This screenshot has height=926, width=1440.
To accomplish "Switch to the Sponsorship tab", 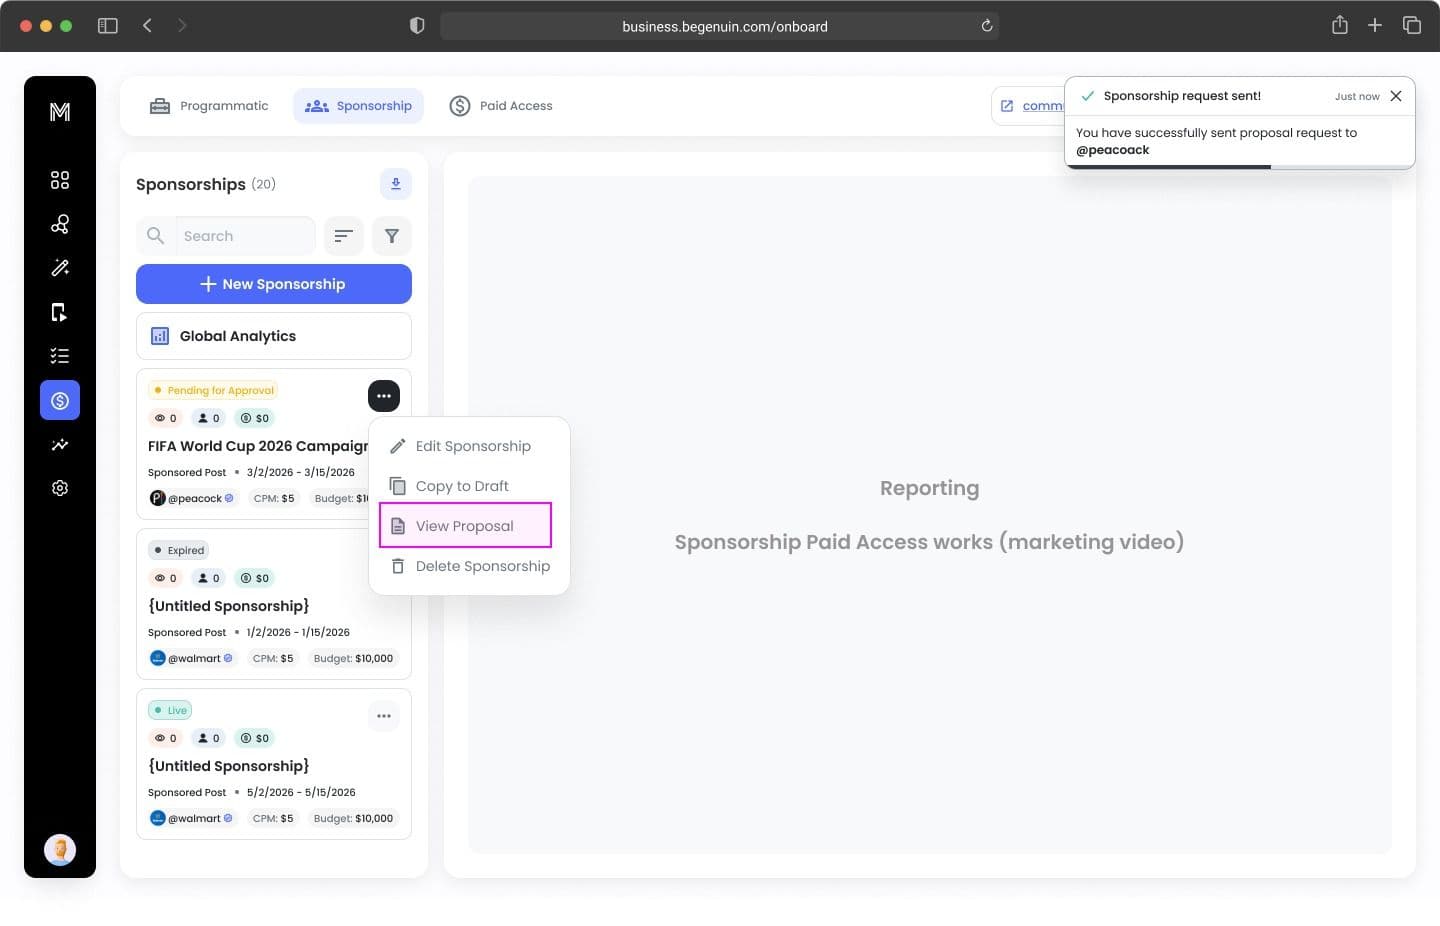I will [x=358, y=106].
